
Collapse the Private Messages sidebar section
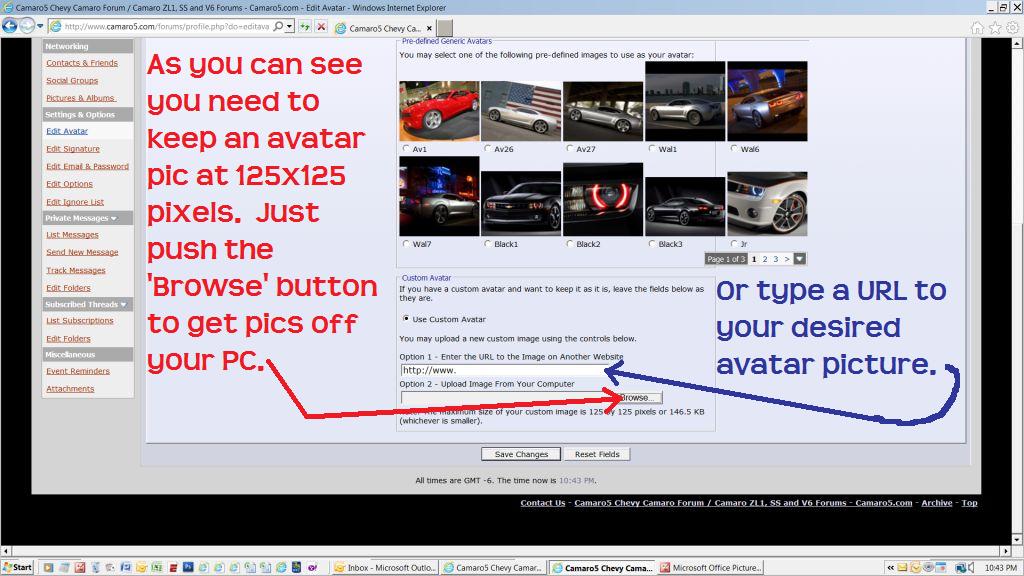point(113,217)
